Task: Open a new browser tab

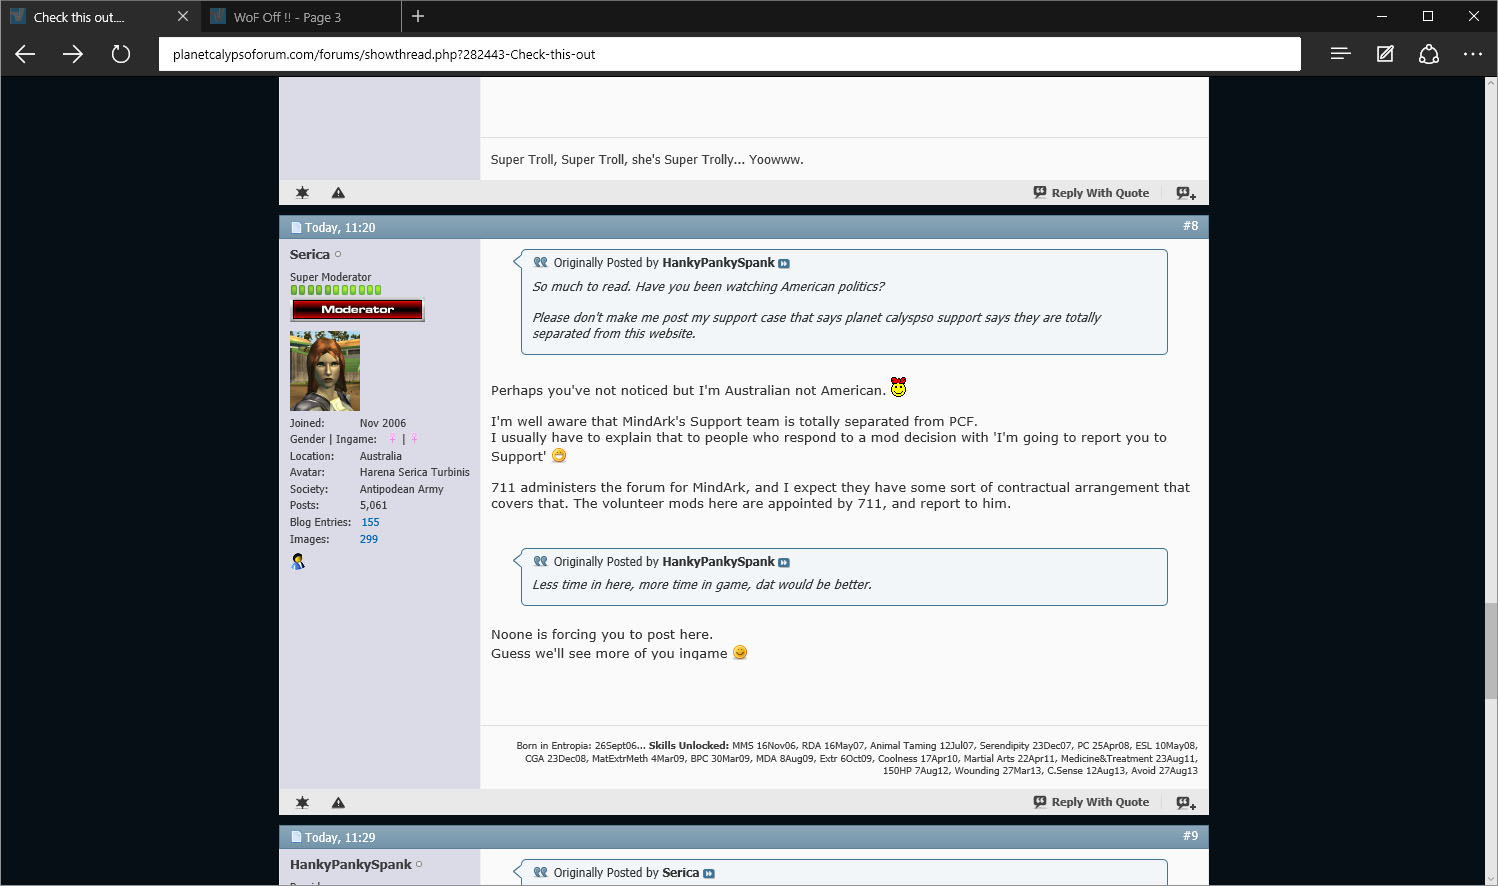Action: click(x=418, y=16)
